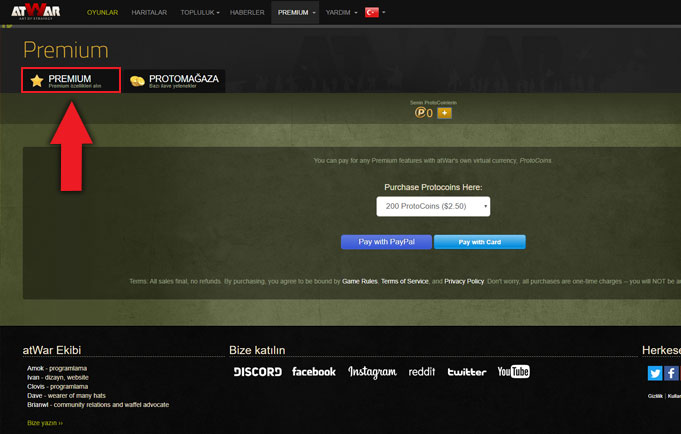Open the YouTube channel icon
The height and width of the screenshot is (434, 681).
[x=513, y=372]
